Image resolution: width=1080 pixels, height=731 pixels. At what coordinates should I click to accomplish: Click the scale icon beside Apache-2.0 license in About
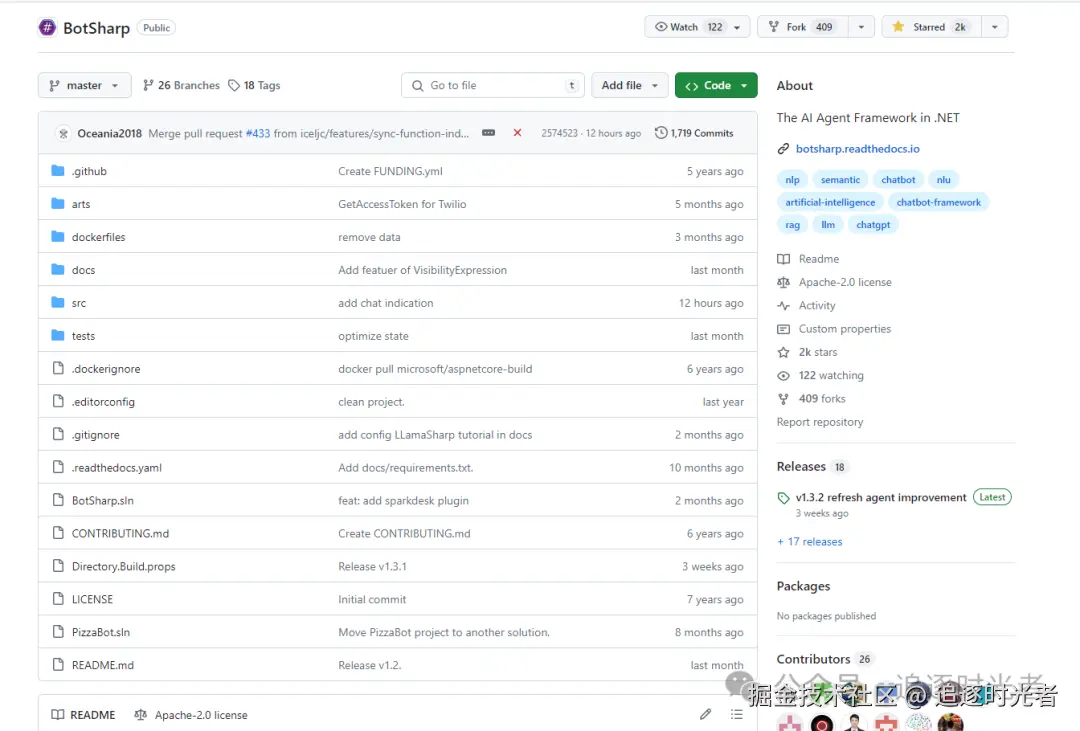(x=783, y=282)
